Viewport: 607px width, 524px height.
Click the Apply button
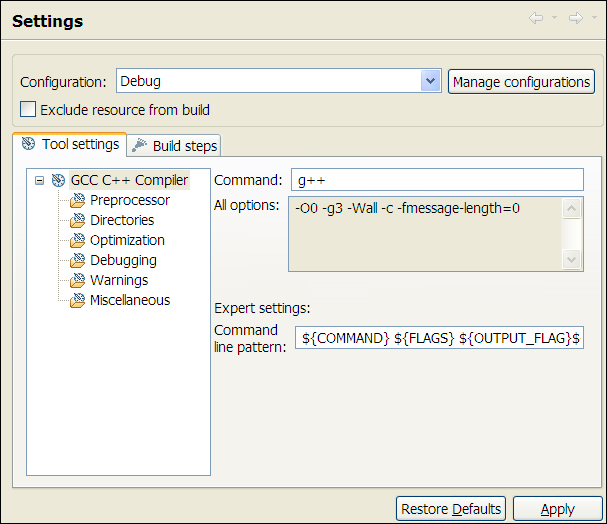[558, 509]
